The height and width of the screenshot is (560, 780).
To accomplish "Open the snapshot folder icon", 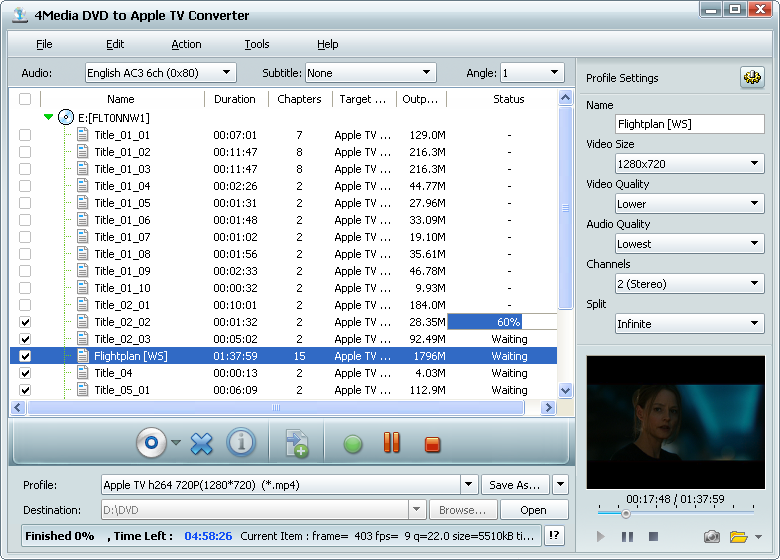I will 739,537.
